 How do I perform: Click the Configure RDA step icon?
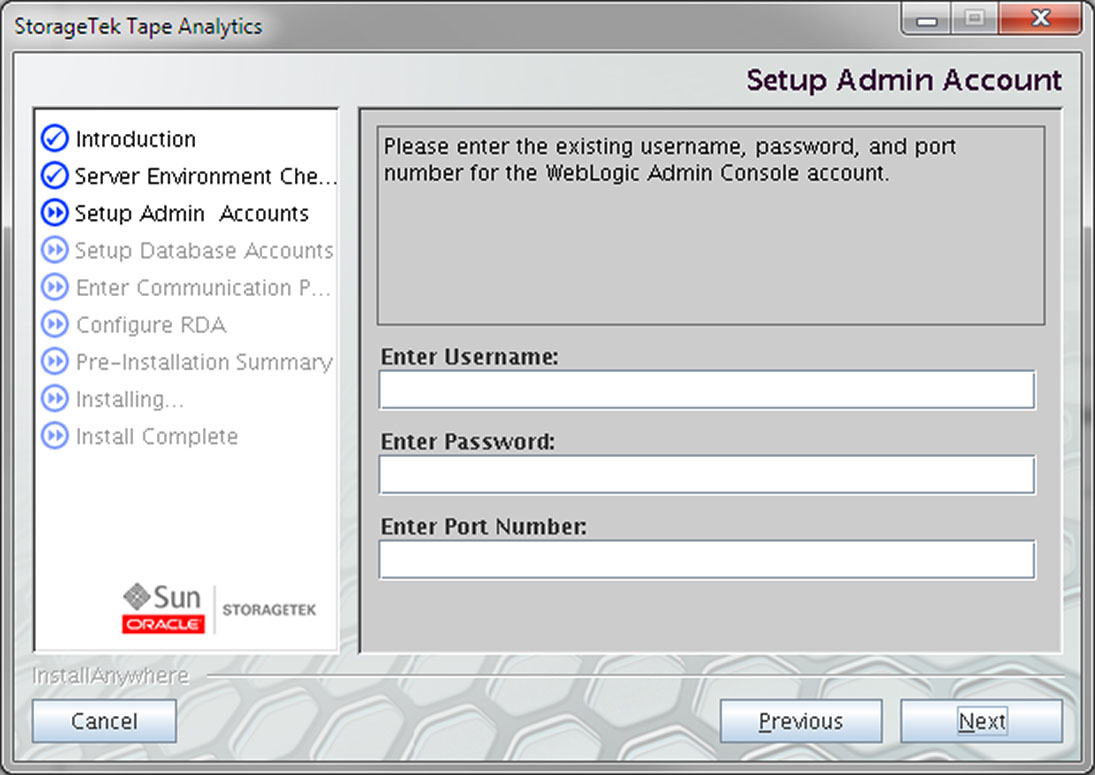[x=54, y=325]
